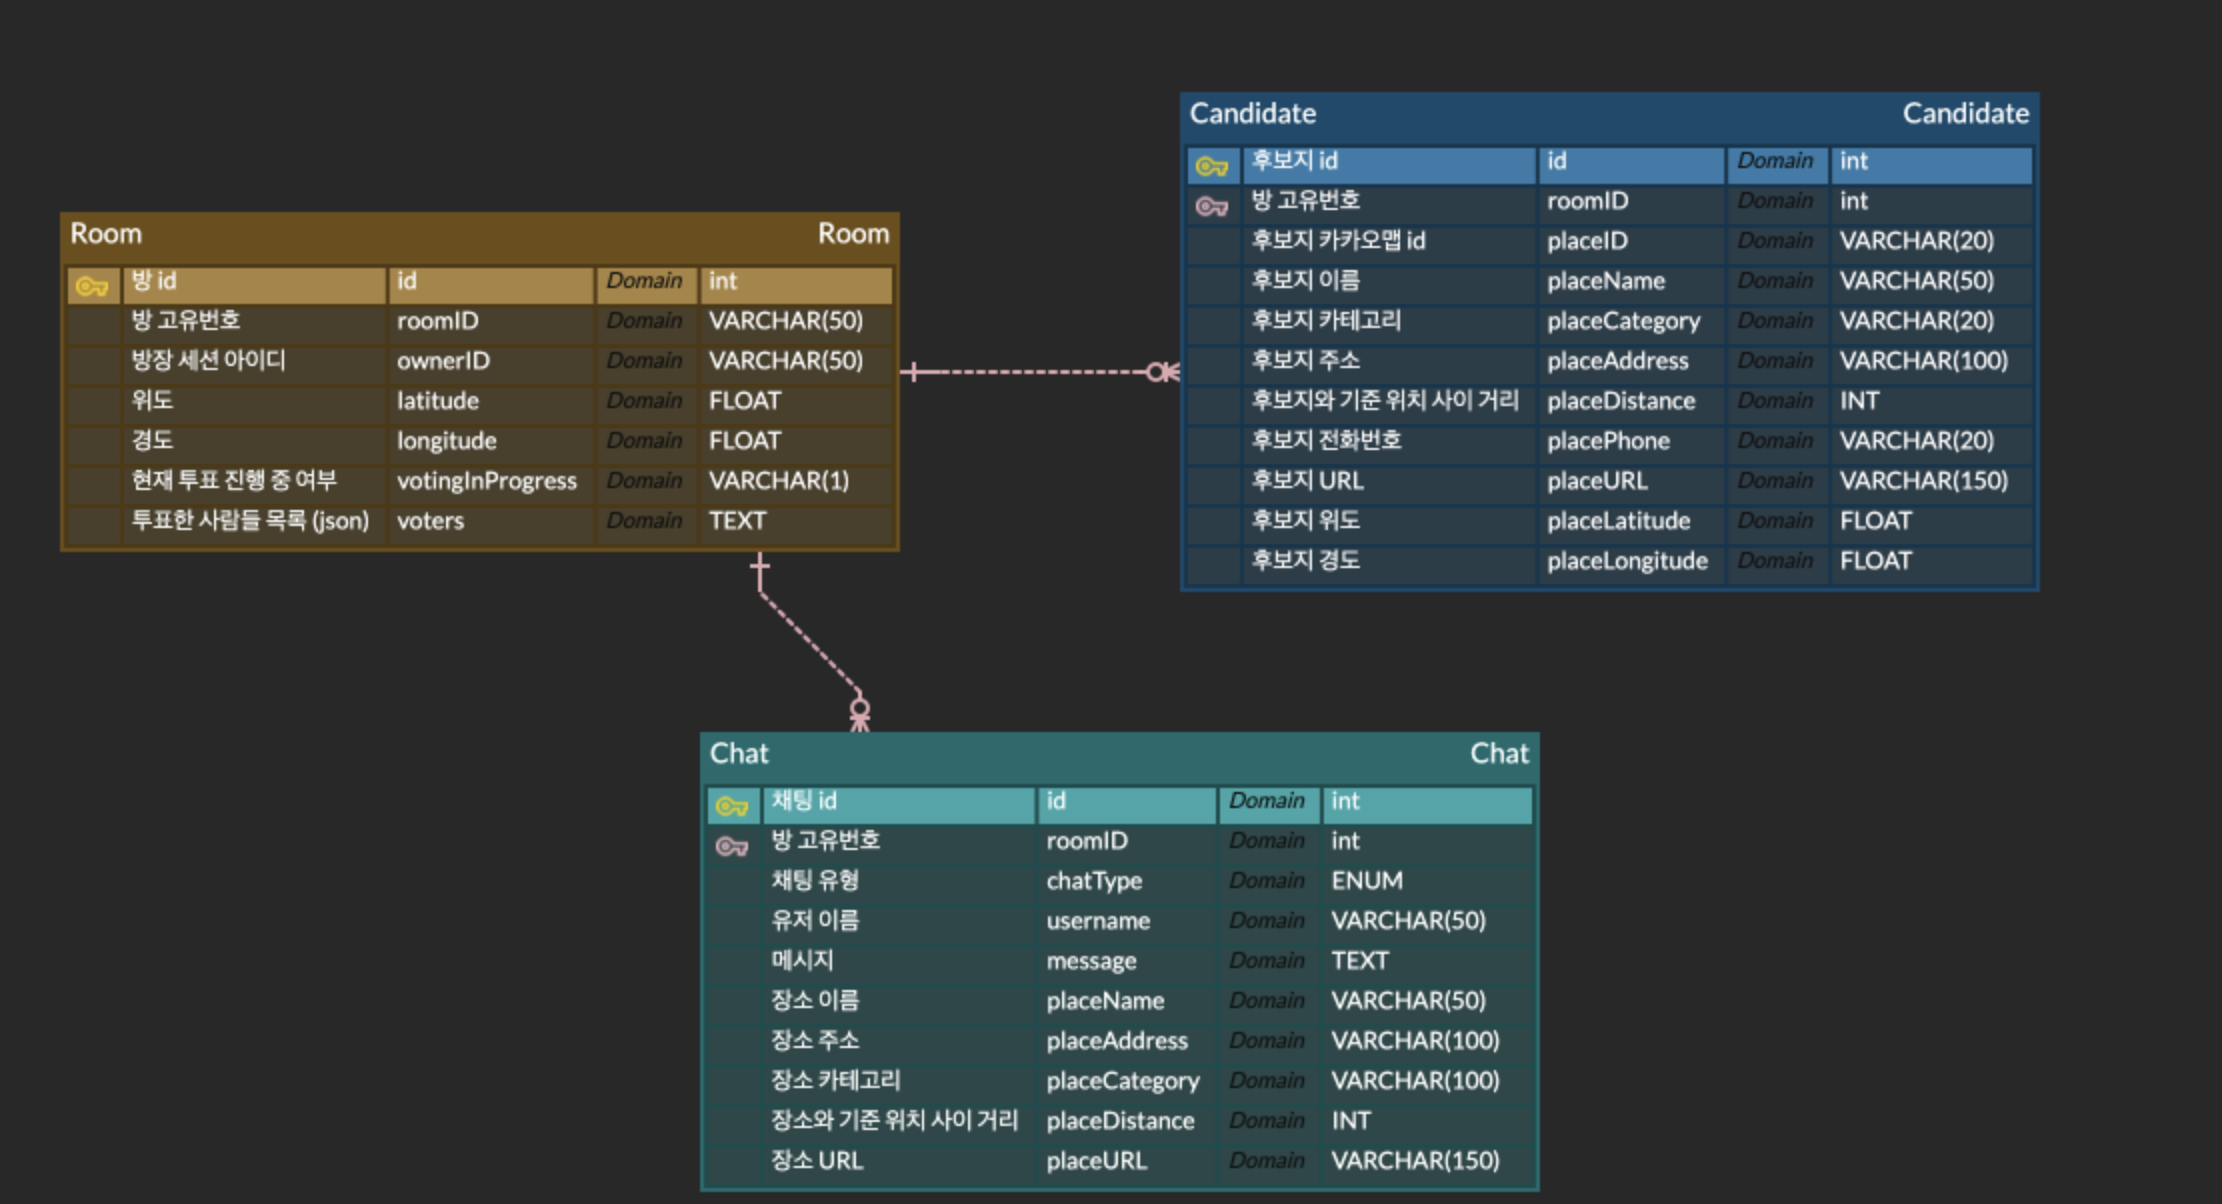This screenshot has width=2222, height=1204.
Task: Select the ENUM type of the chatType row
Action: (1366, 881)
